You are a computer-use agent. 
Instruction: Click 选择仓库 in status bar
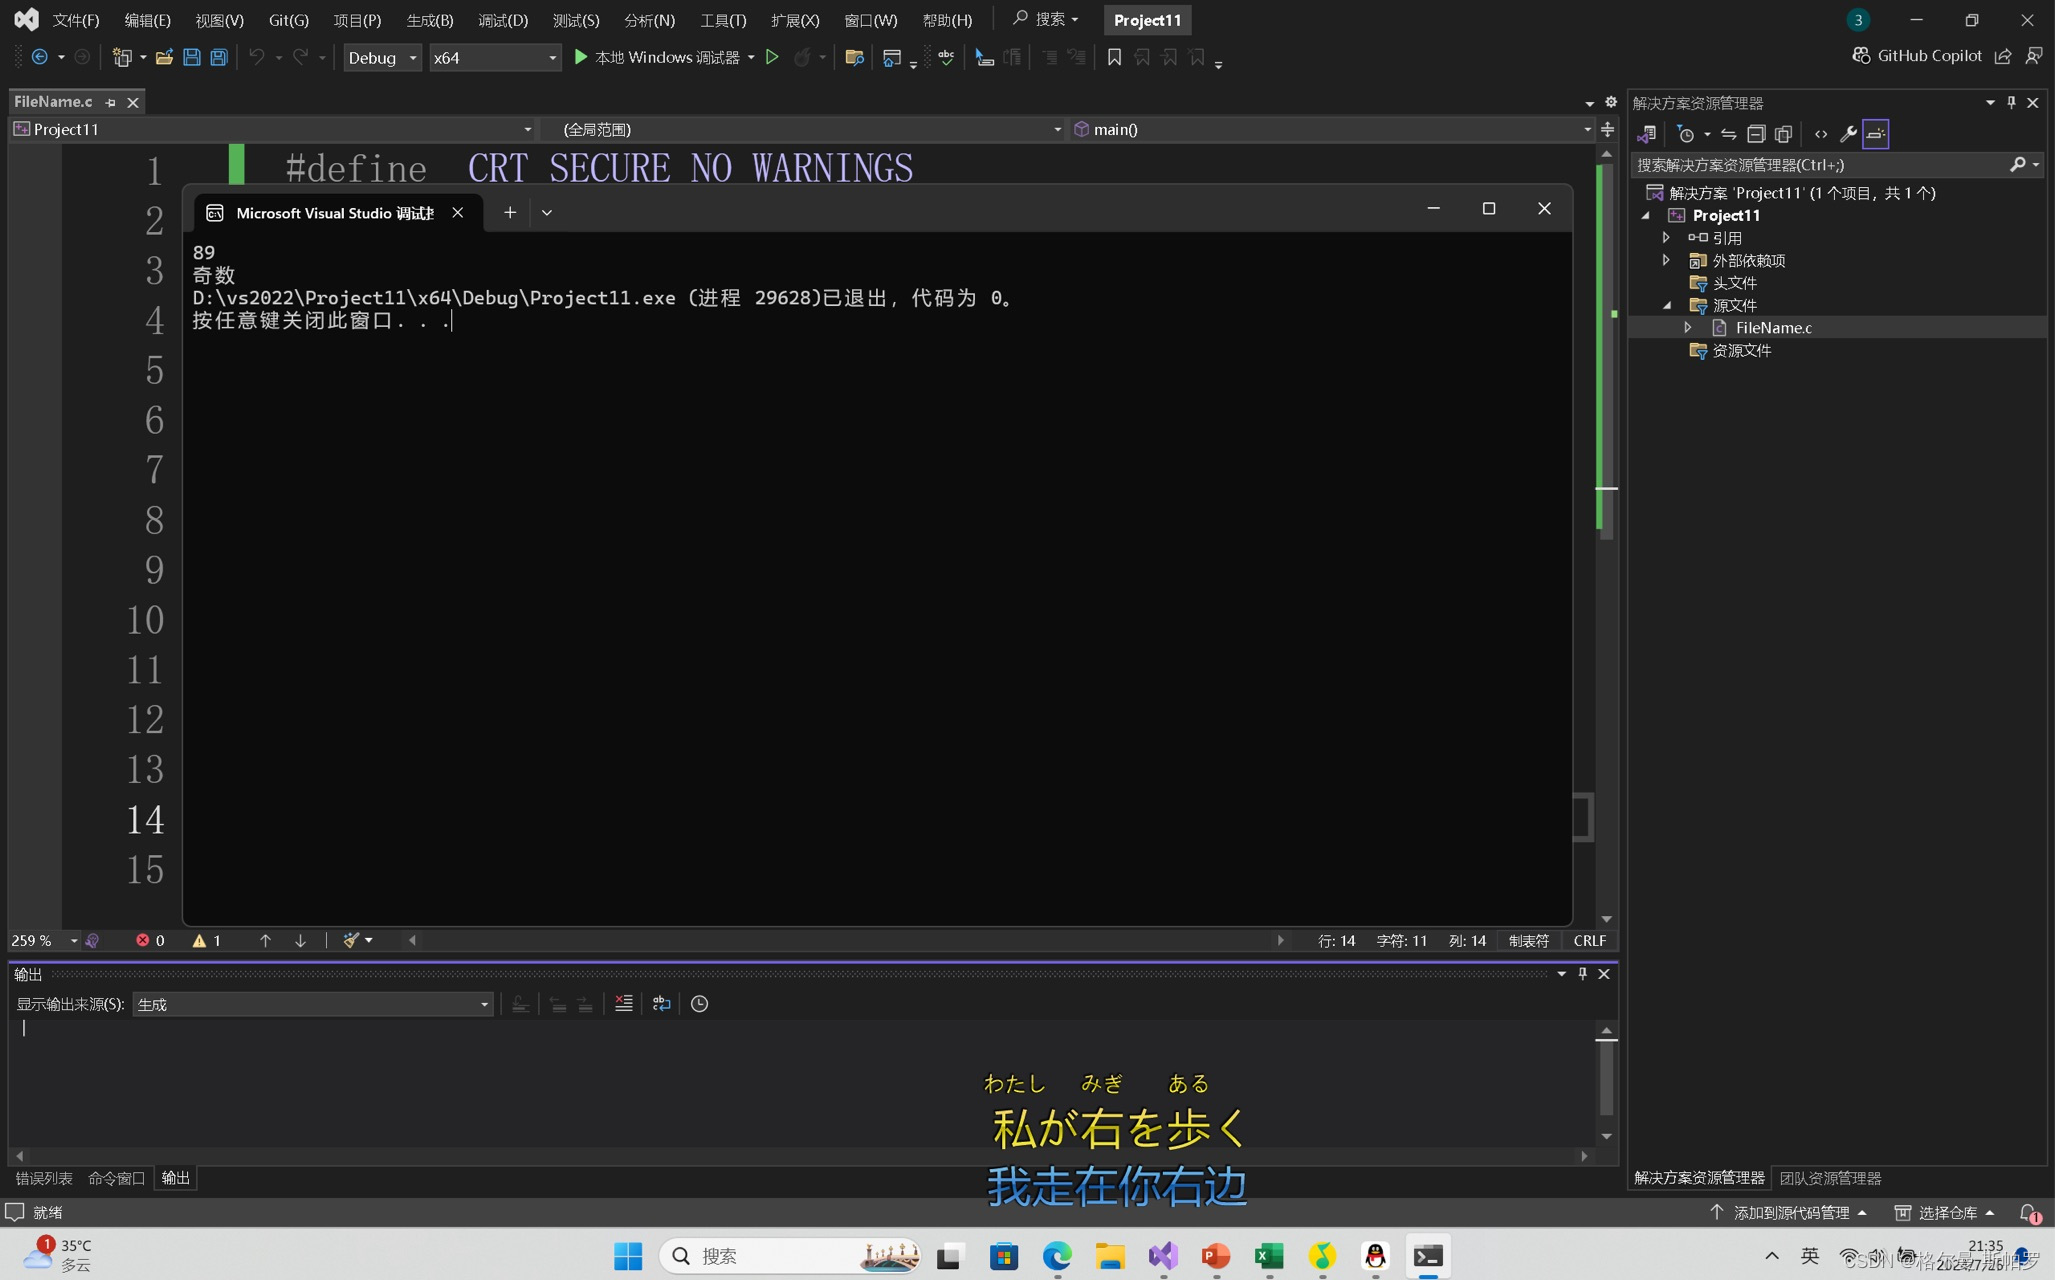click(1945, 1212)
